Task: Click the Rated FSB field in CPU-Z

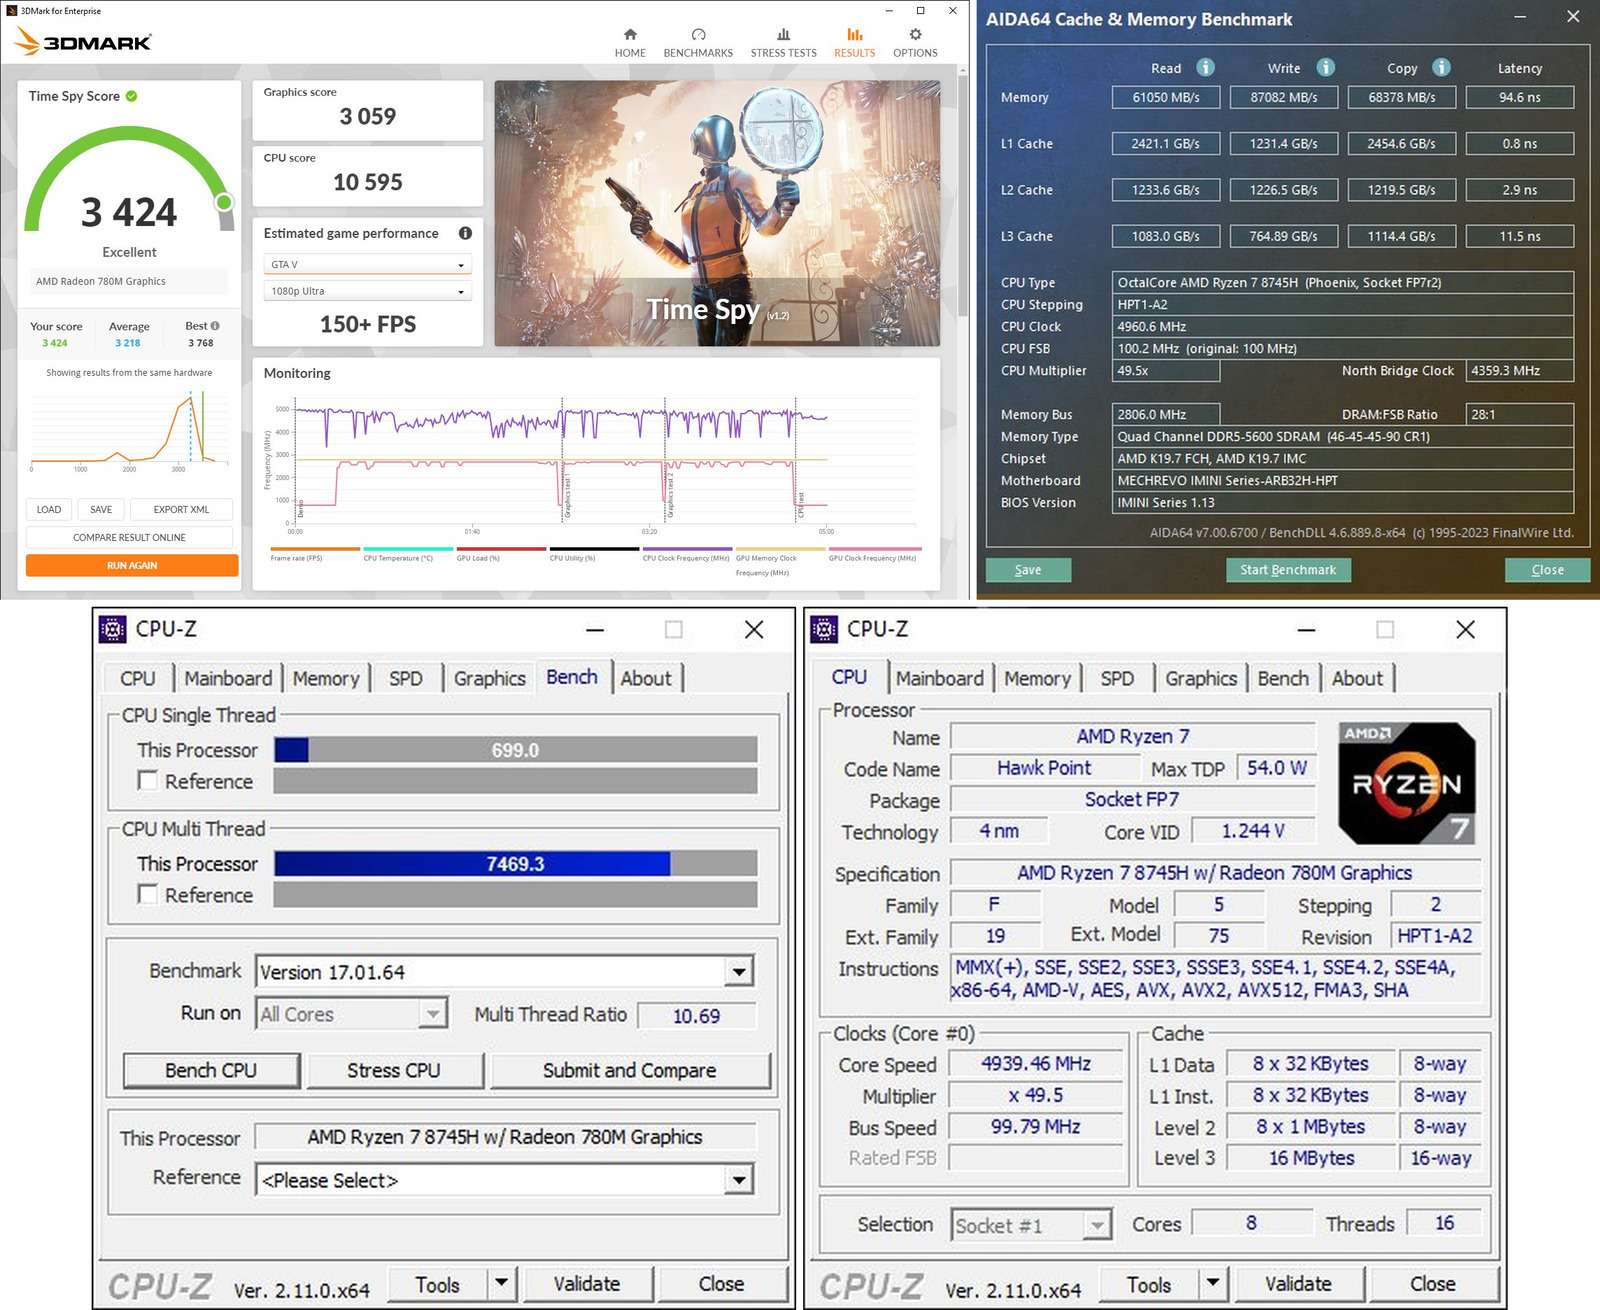Action: pyautogui.click(x=1034, y=1158)
